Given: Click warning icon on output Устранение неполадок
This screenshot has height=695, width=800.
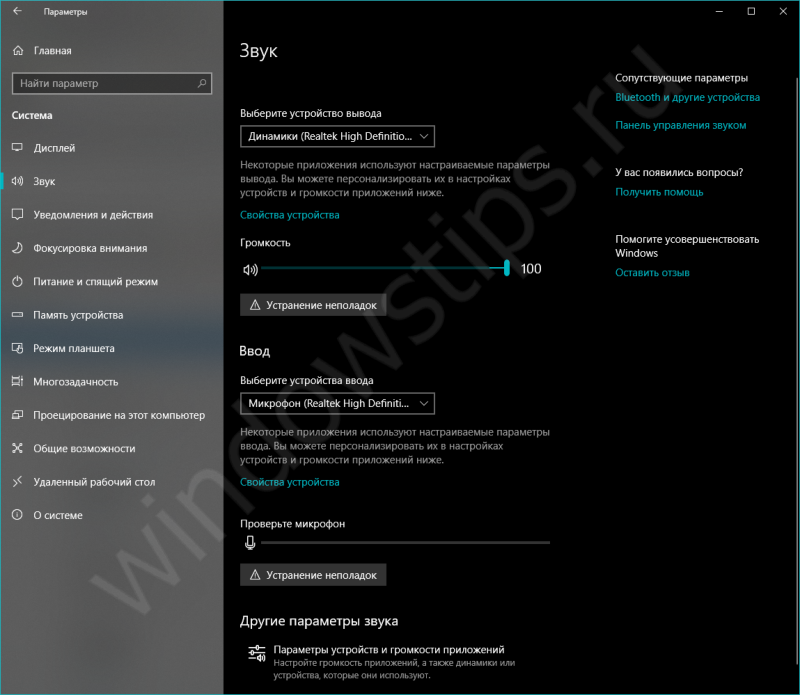Looking at the screenshot, I should coord(255,305).
